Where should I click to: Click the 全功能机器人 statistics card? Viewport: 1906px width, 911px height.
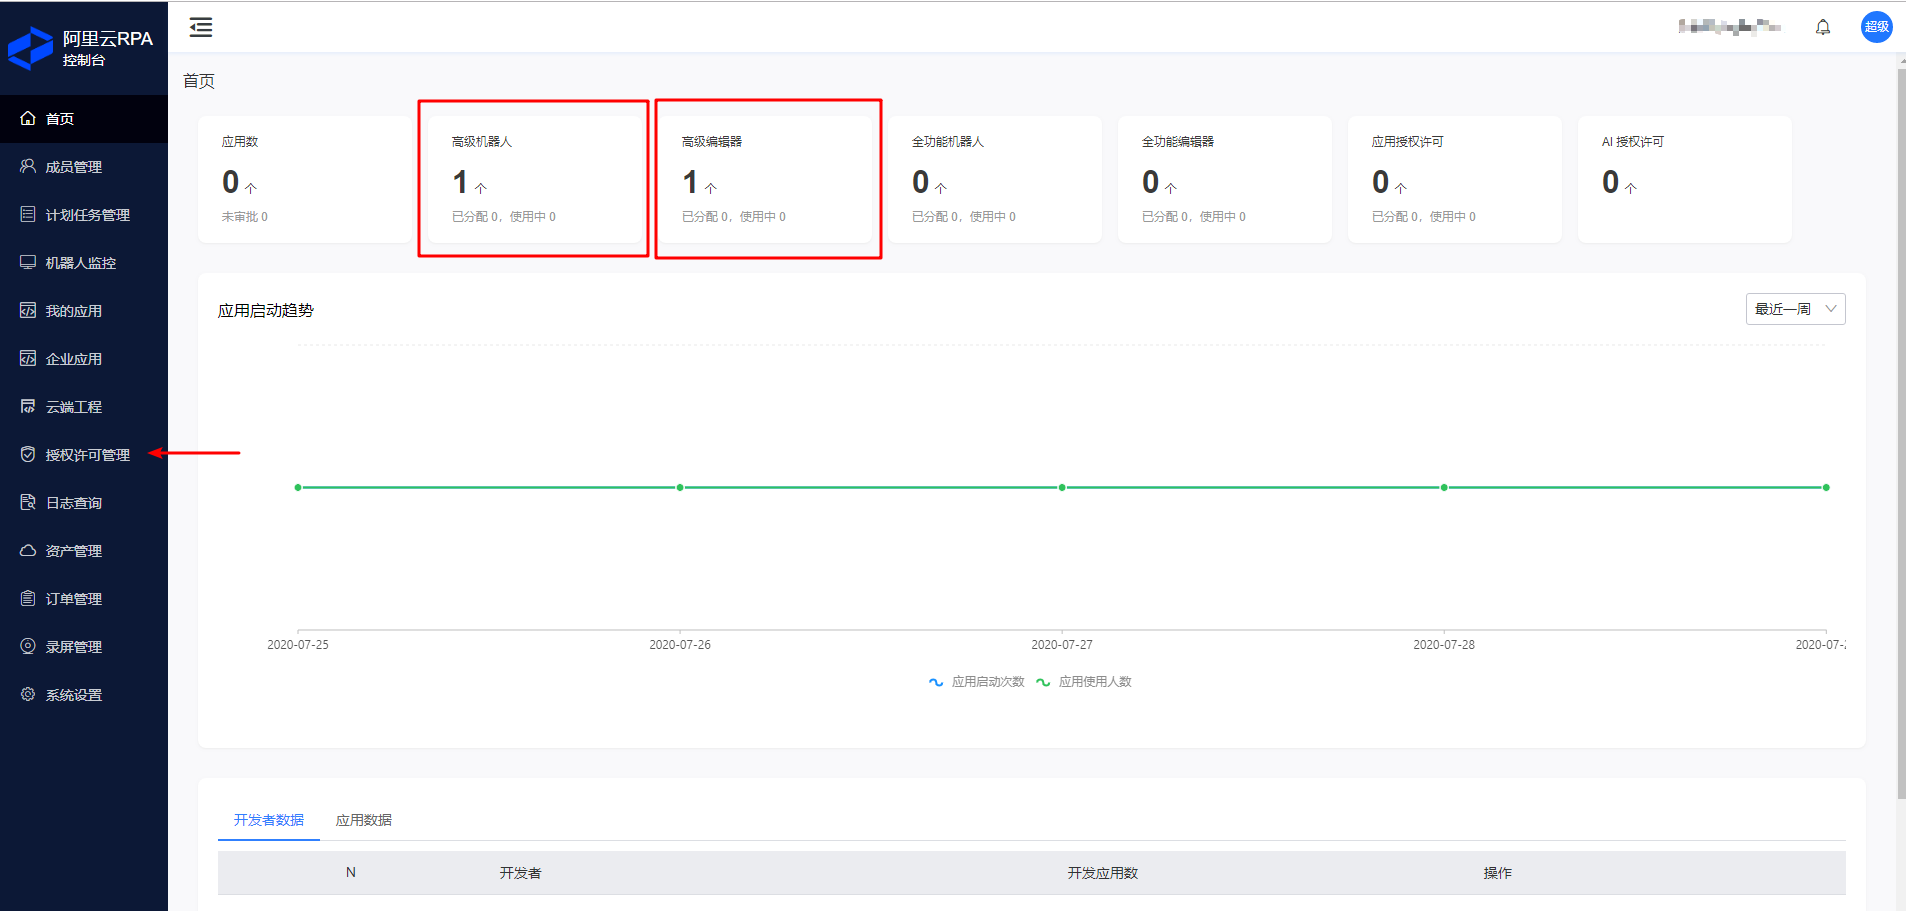(x=995, y=179)
